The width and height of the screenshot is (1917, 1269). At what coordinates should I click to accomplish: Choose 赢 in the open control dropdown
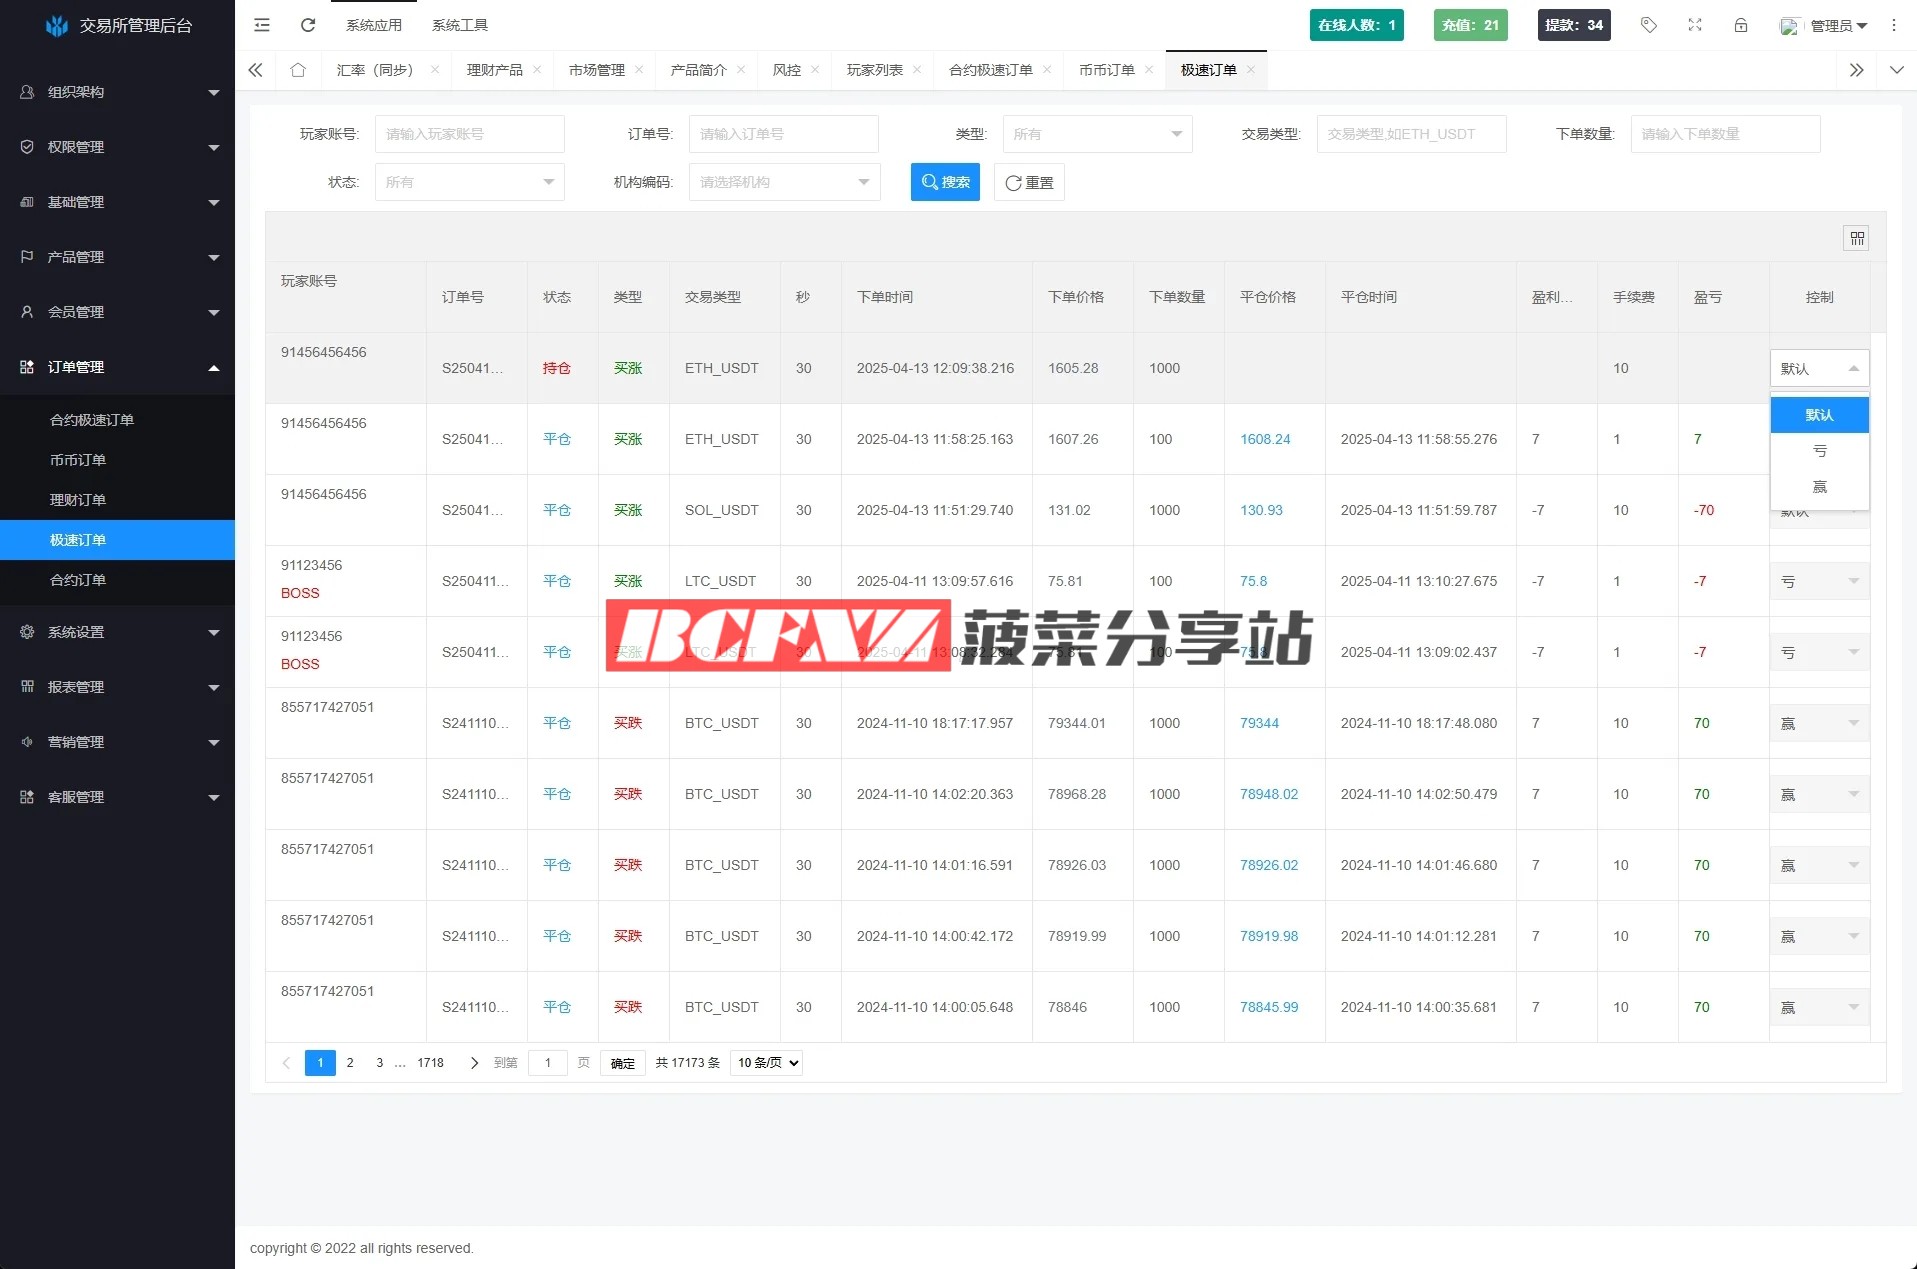coord(1819,487)
